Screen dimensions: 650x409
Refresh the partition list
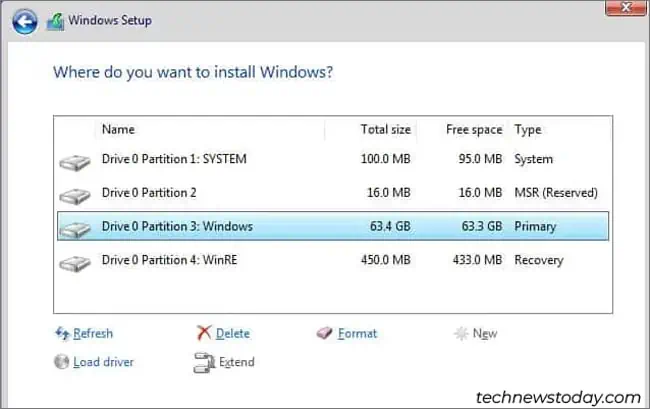coord(93,333)
